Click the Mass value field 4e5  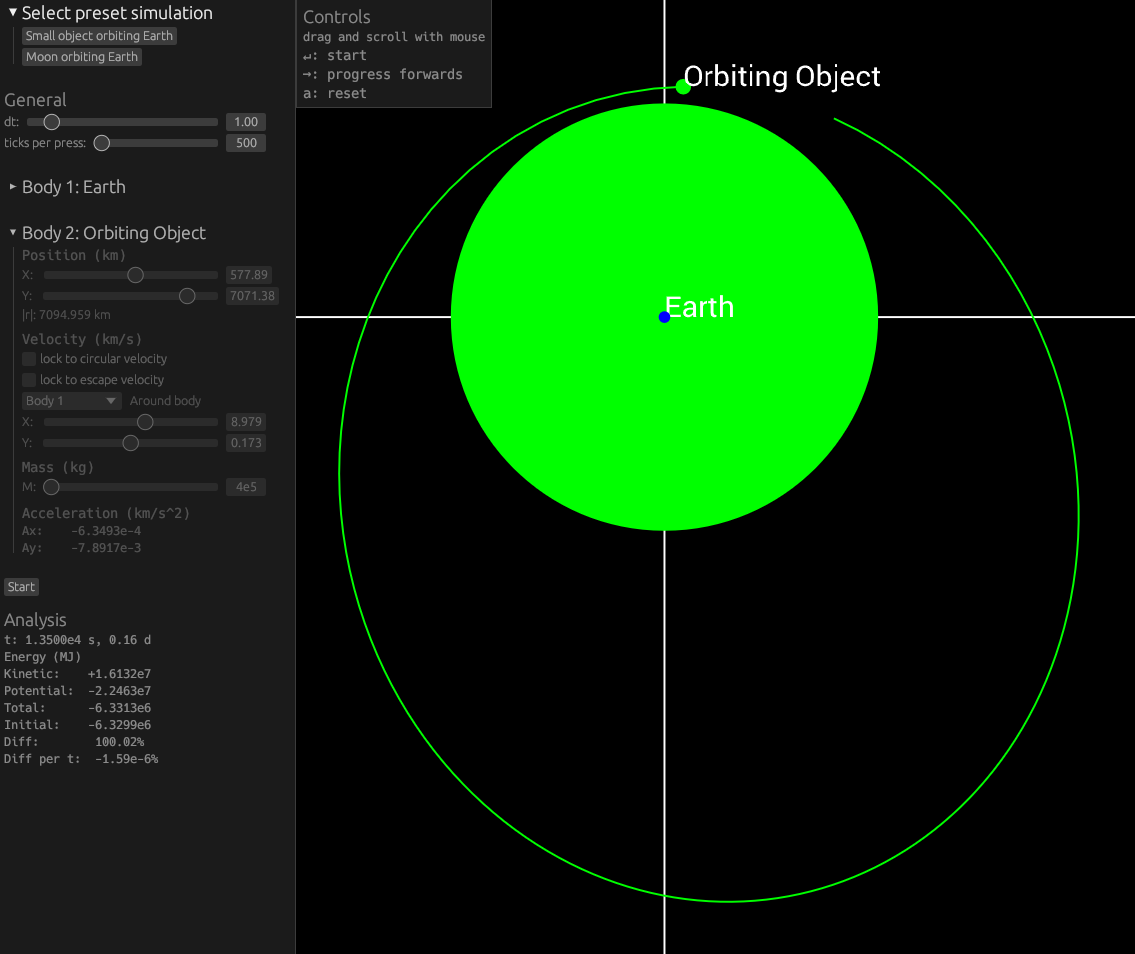tap(245, 488)
